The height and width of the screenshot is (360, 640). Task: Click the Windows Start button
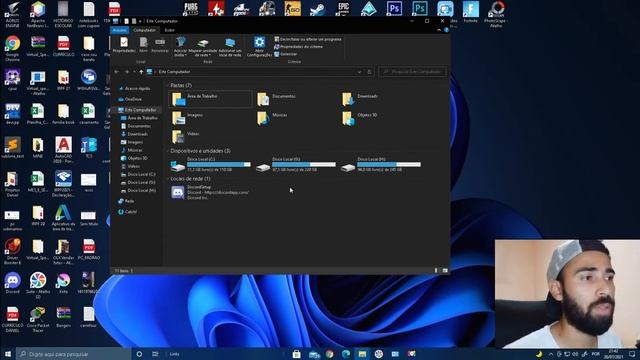pyautogui.click(x=7, y=354)
